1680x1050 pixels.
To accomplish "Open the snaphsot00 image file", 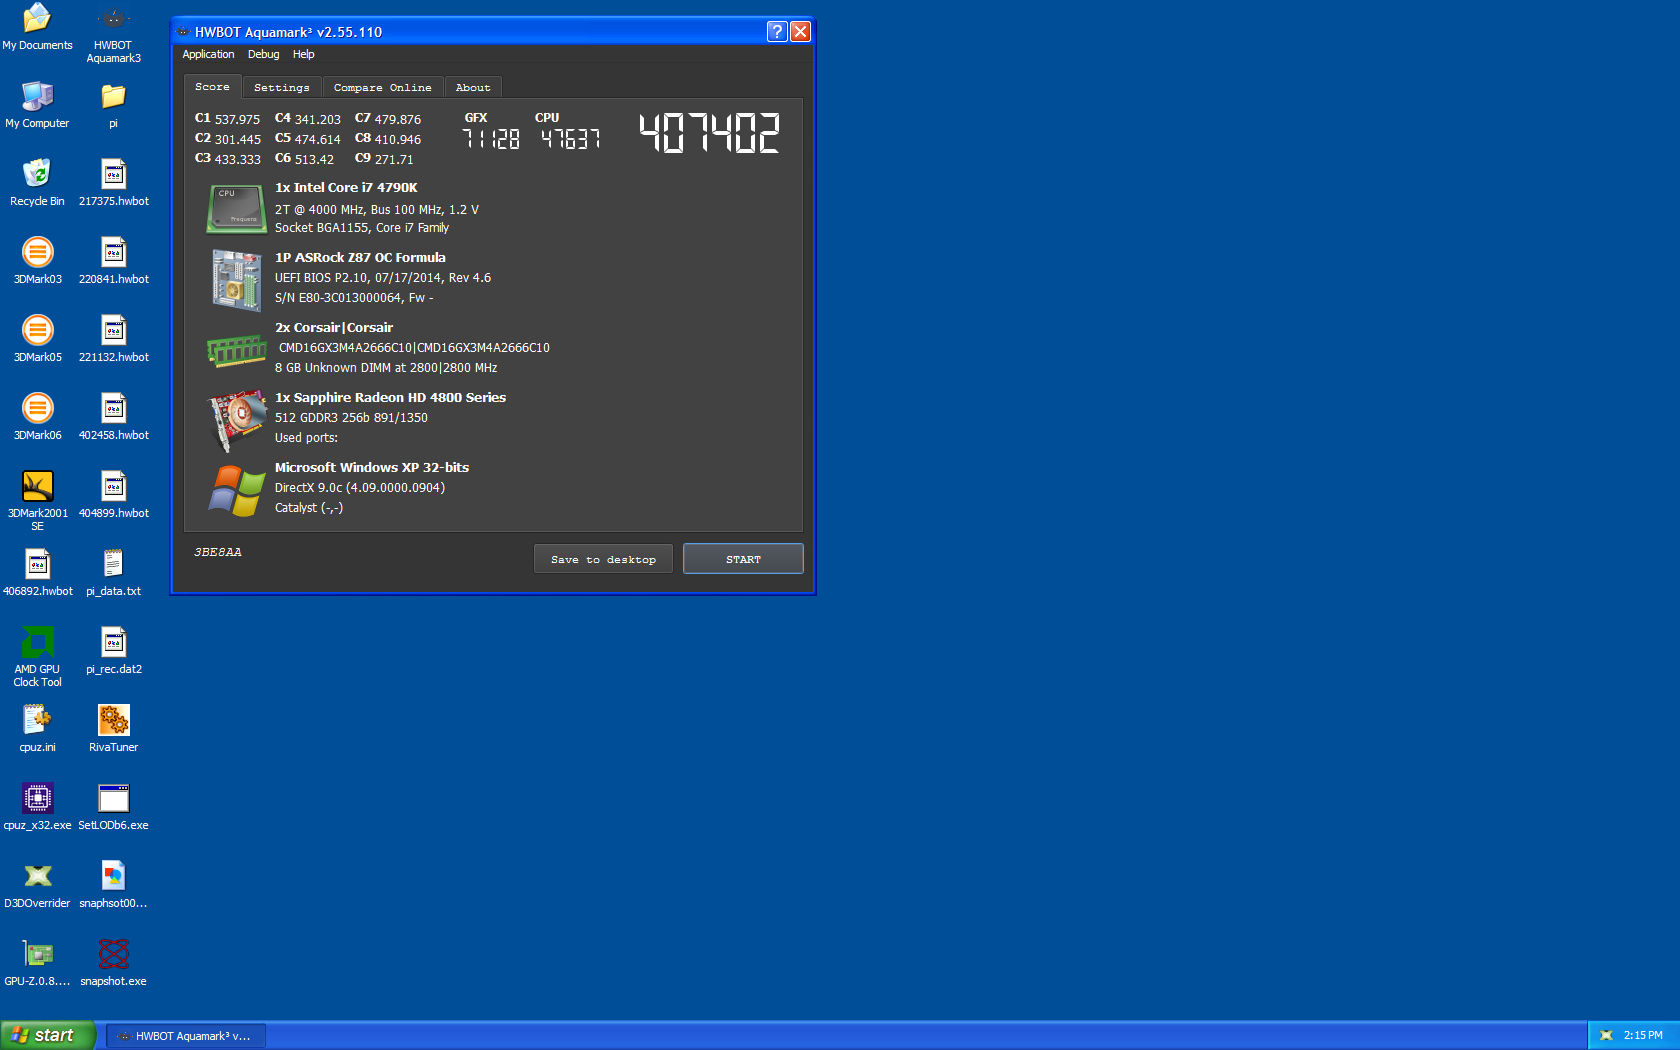I will (113, 885).
